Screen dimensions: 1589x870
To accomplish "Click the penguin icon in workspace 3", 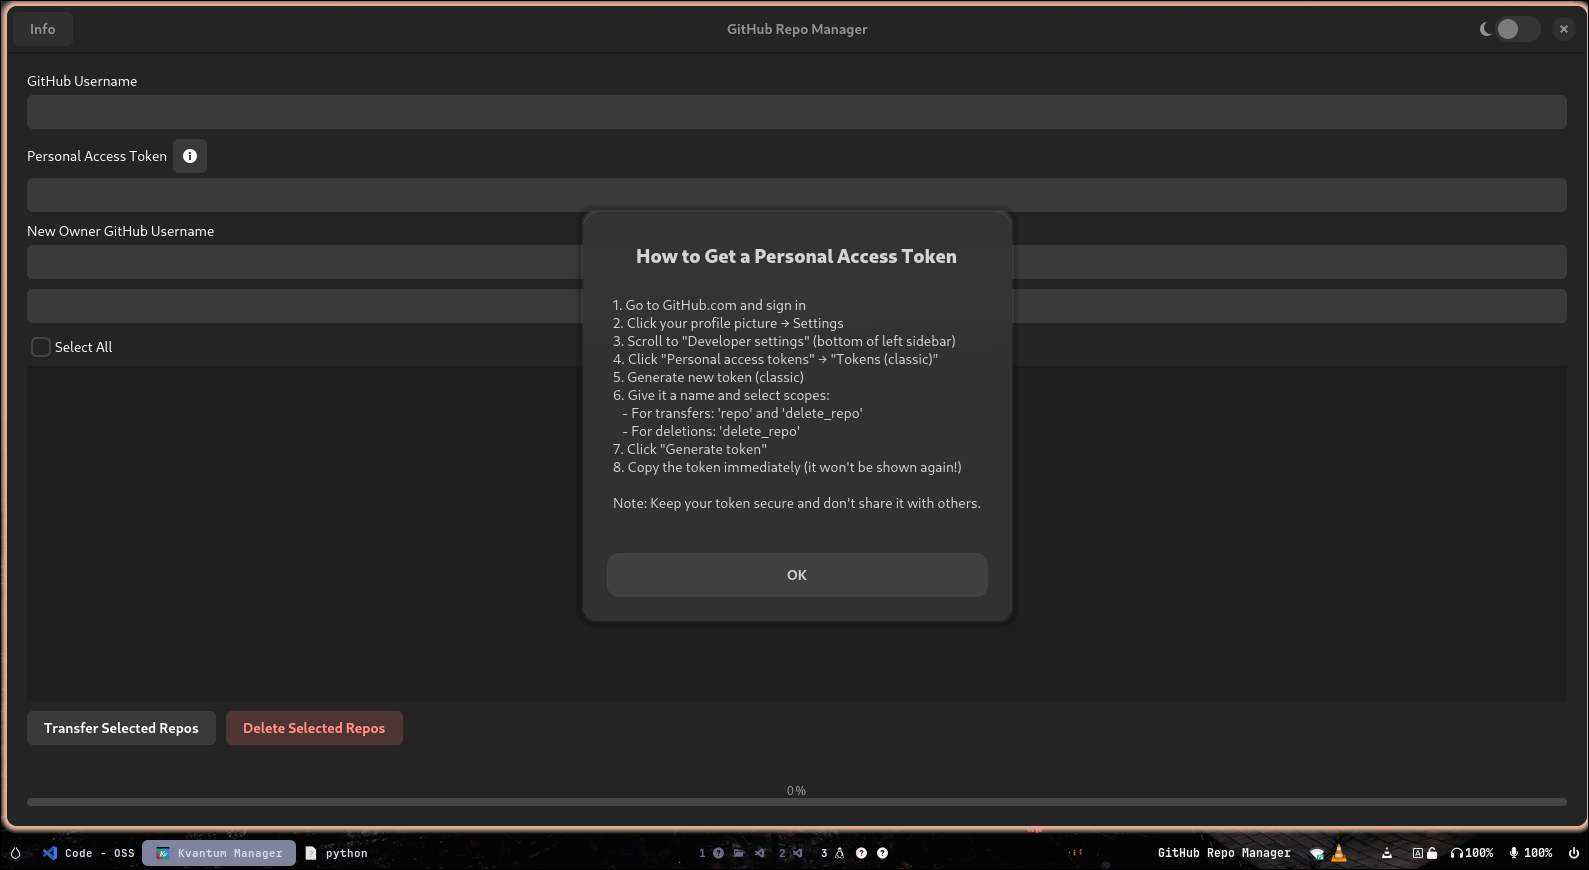I will tap(840, 853).
